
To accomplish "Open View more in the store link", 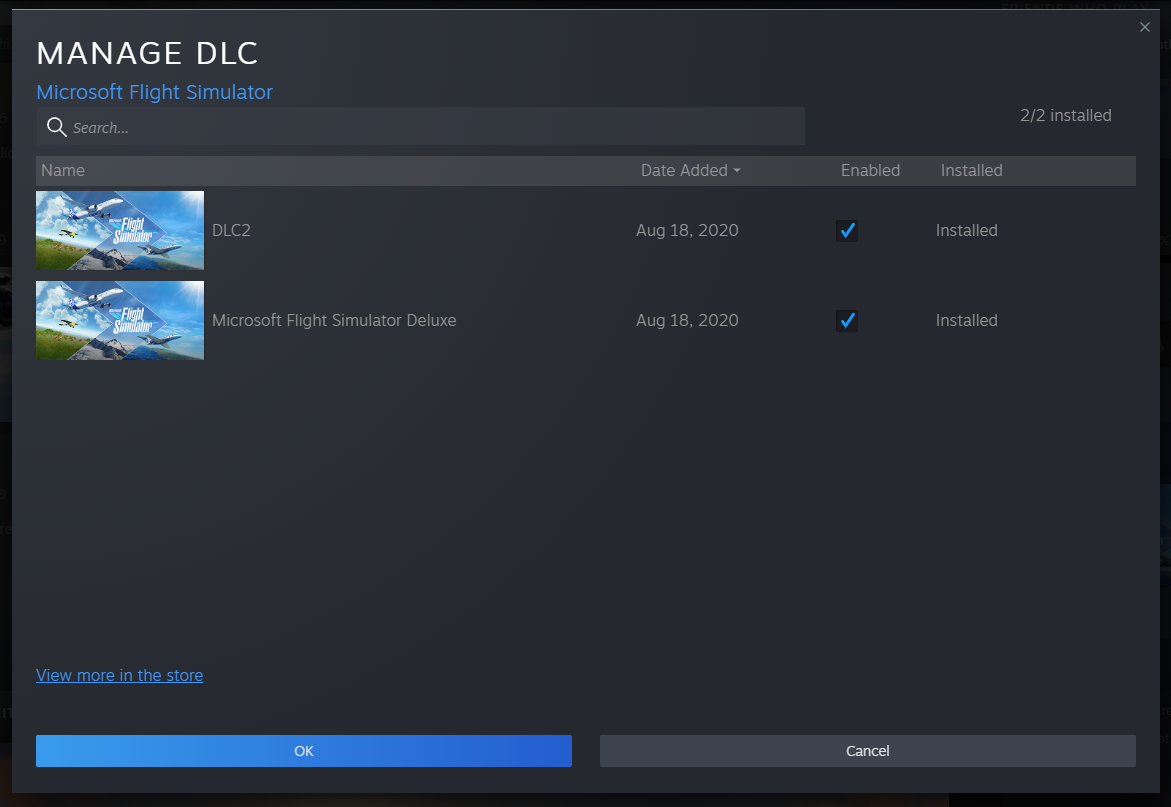I will [119, 676].
